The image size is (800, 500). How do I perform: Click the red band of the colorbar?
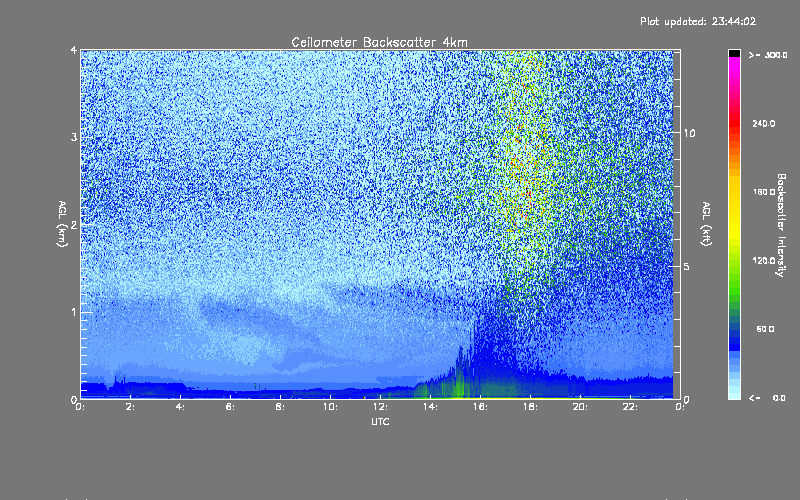point(734,125)
